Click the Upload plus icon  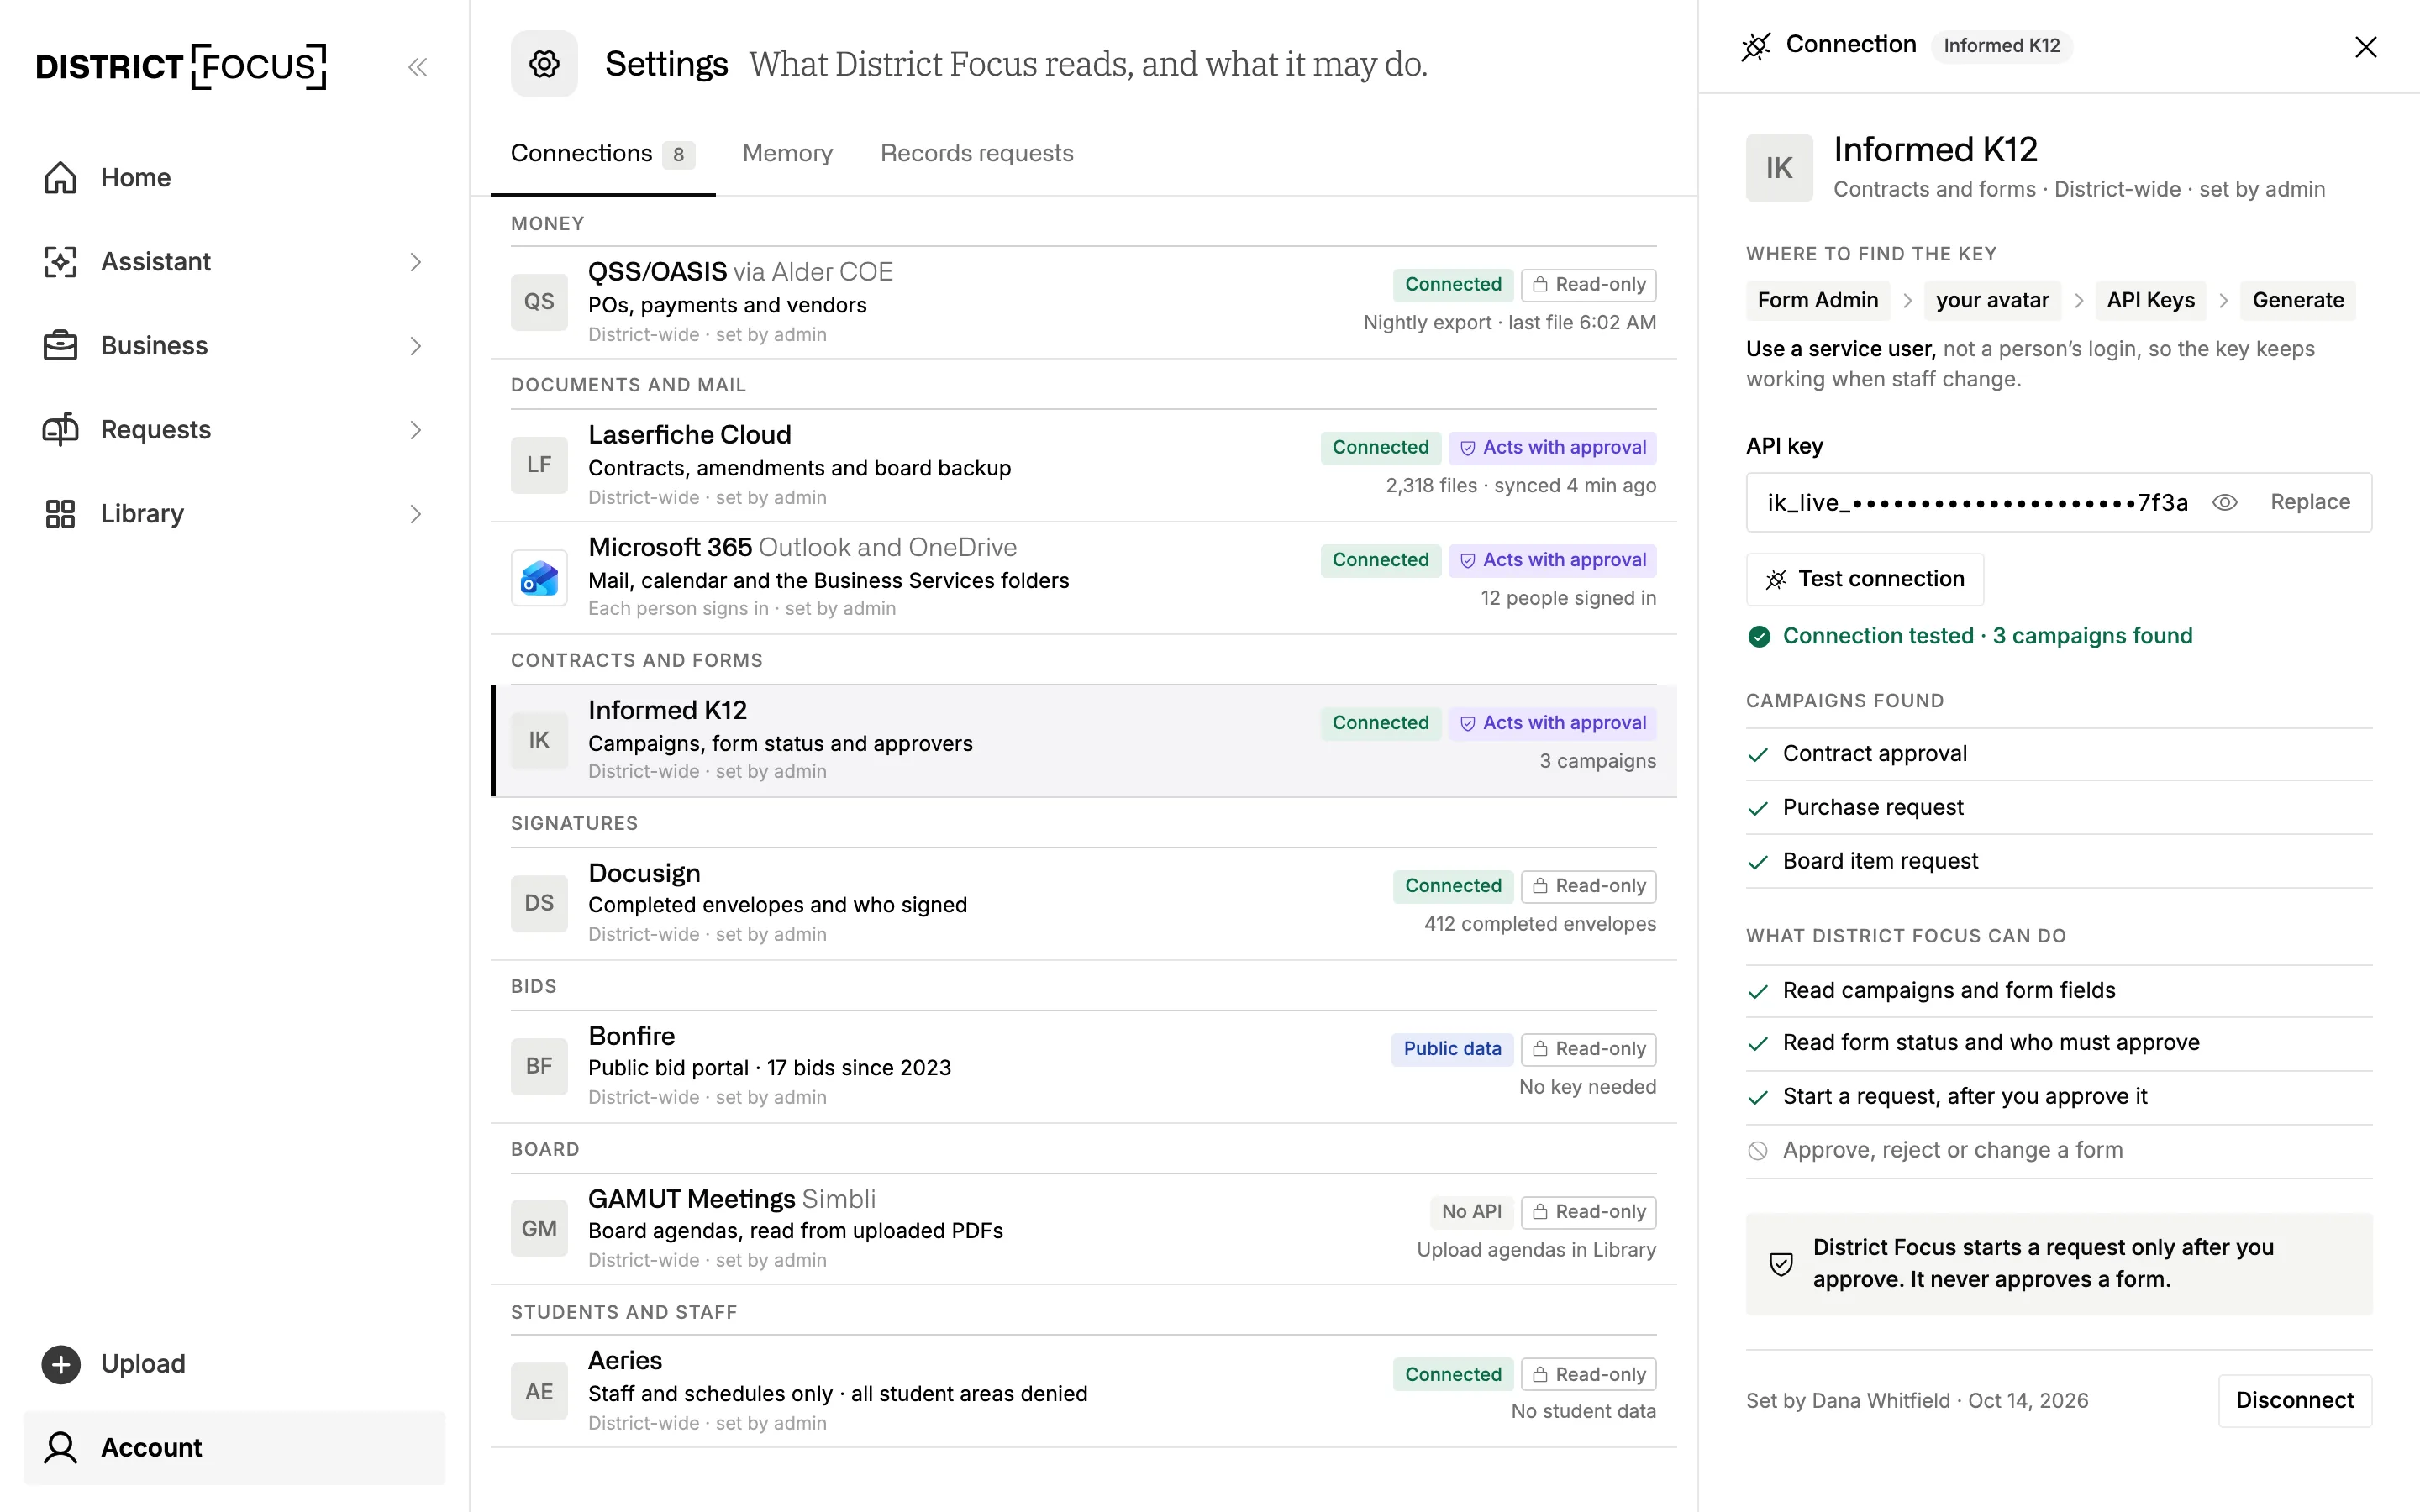(60, 1364)
